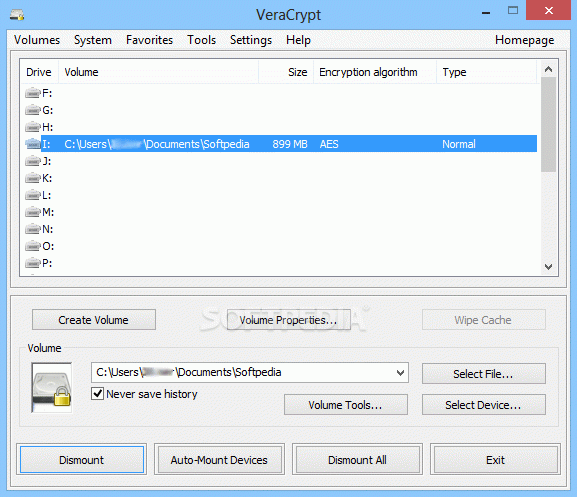Click the Exit button
Viewport: 577px width, 497px height.
point(495,459)
